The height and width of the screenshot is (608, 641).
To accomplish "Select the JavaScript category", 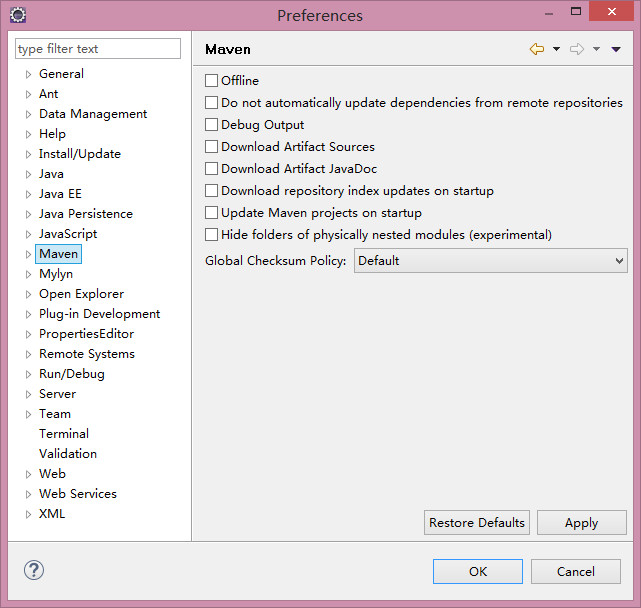I will (68, 234).
